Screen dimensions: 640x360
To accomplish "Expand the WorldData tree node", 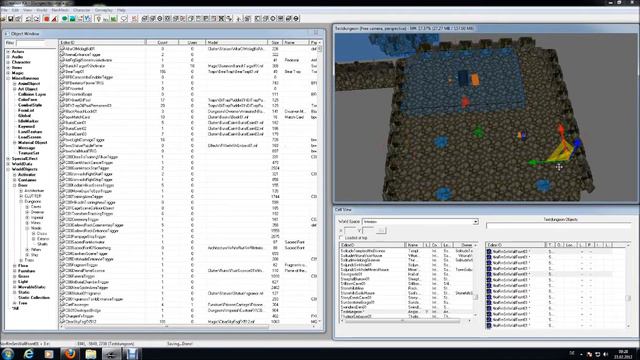I will pos(8,164).
